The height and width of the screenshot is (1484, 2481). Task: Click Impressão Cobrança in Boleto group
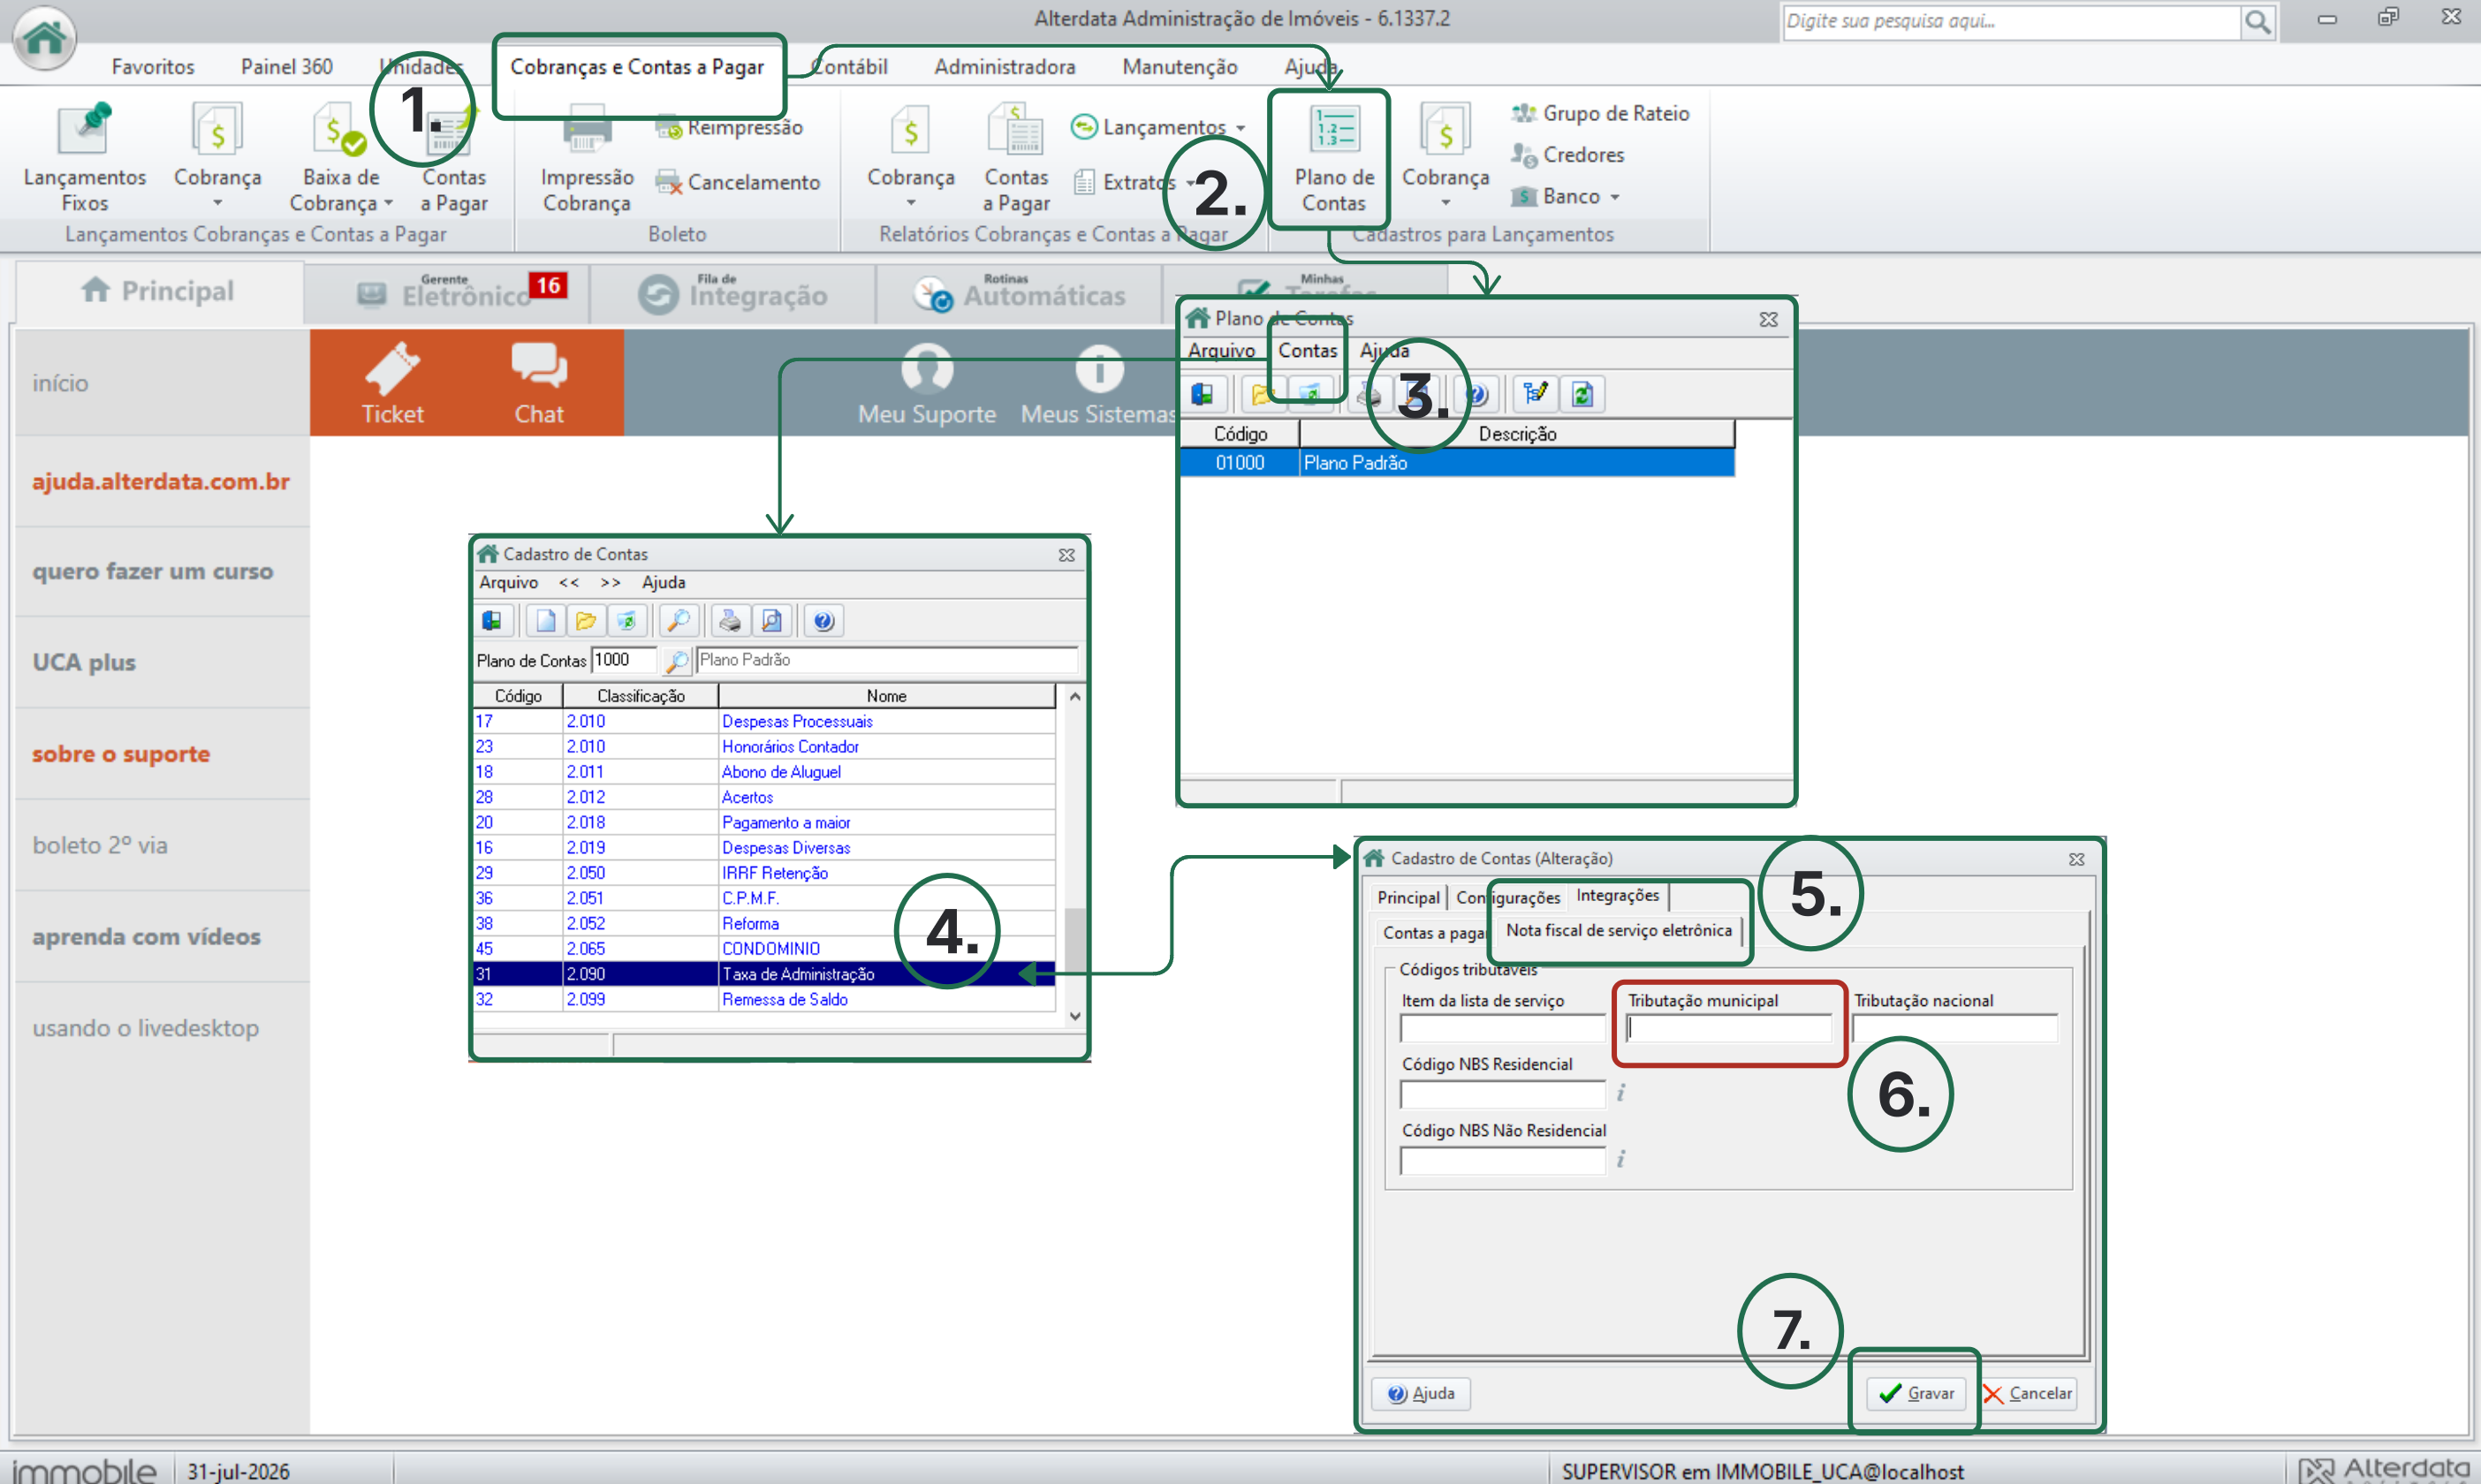(587, 160)
